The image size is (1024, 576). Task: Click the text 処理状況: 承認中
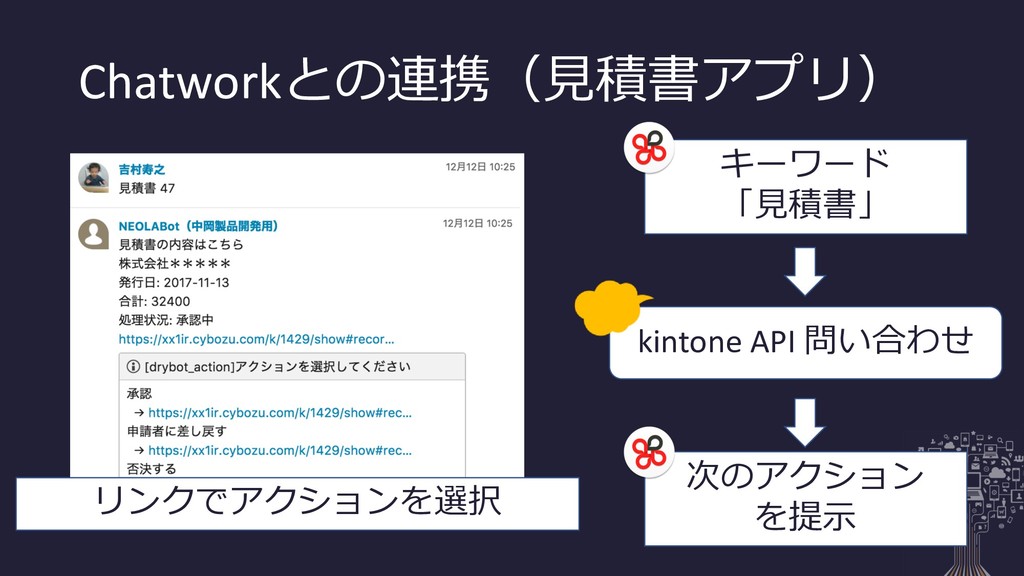[x=166, y=320]
